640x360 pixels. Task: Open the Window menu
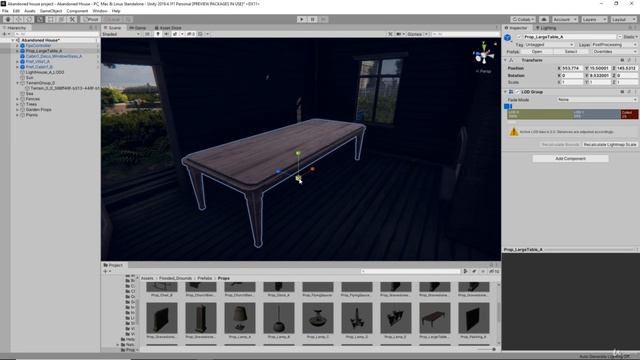(100, 11)
